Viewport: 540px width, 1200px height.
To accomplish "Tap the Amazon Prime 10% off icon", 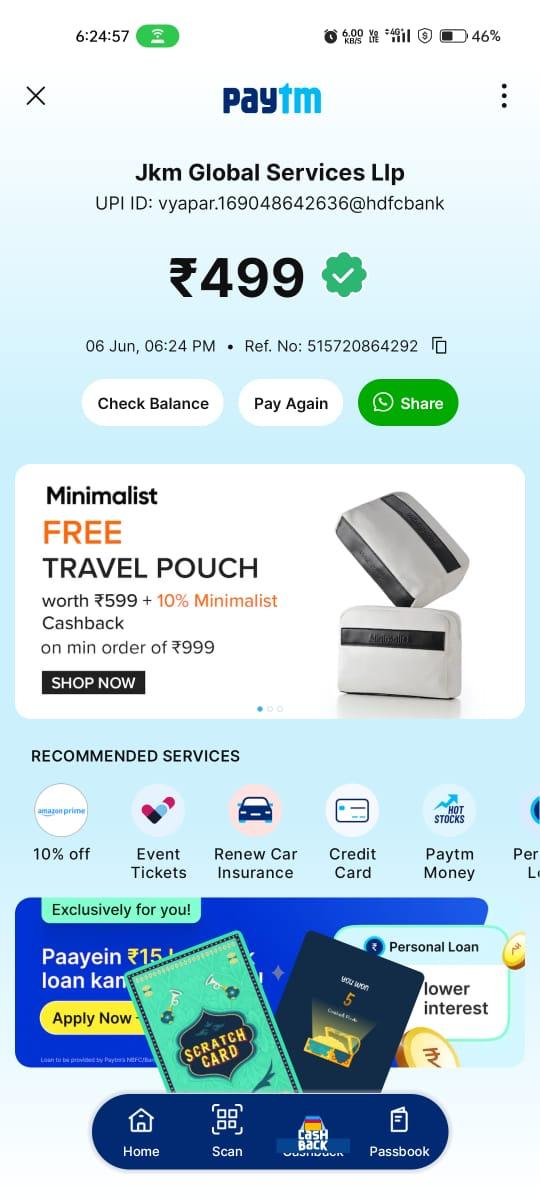I will [61, 810].
